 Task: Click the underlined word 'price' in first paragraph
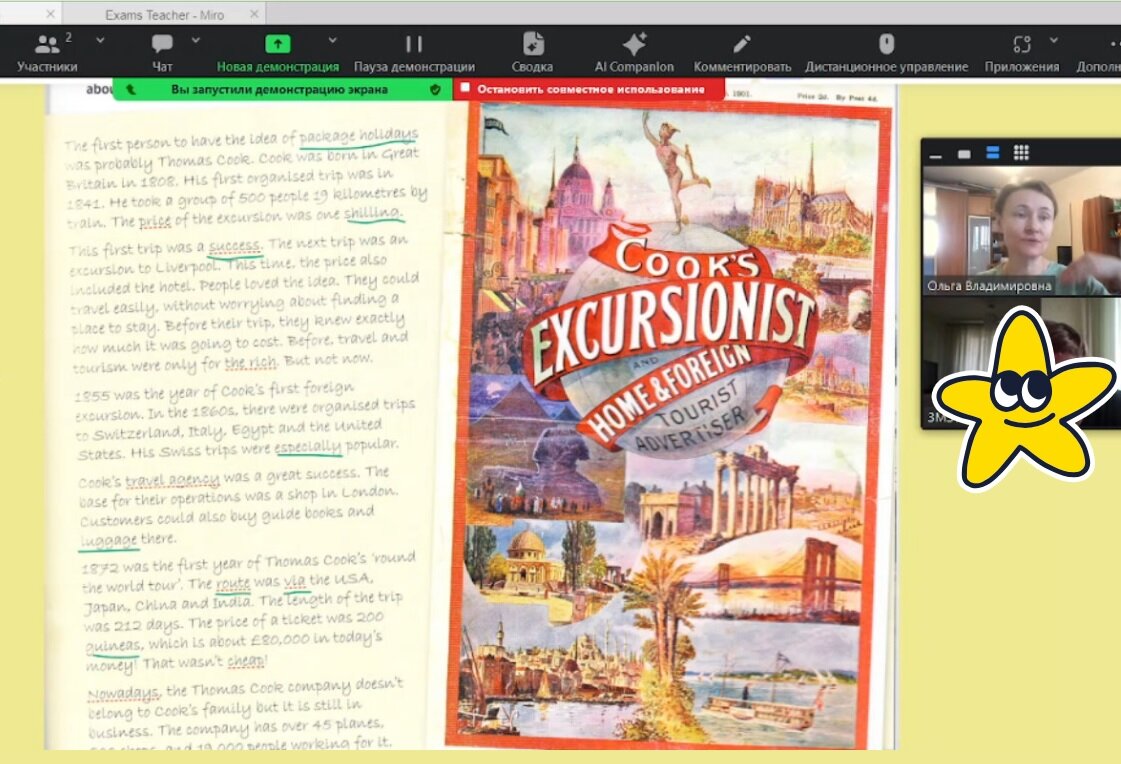click(x=155, y=222)
